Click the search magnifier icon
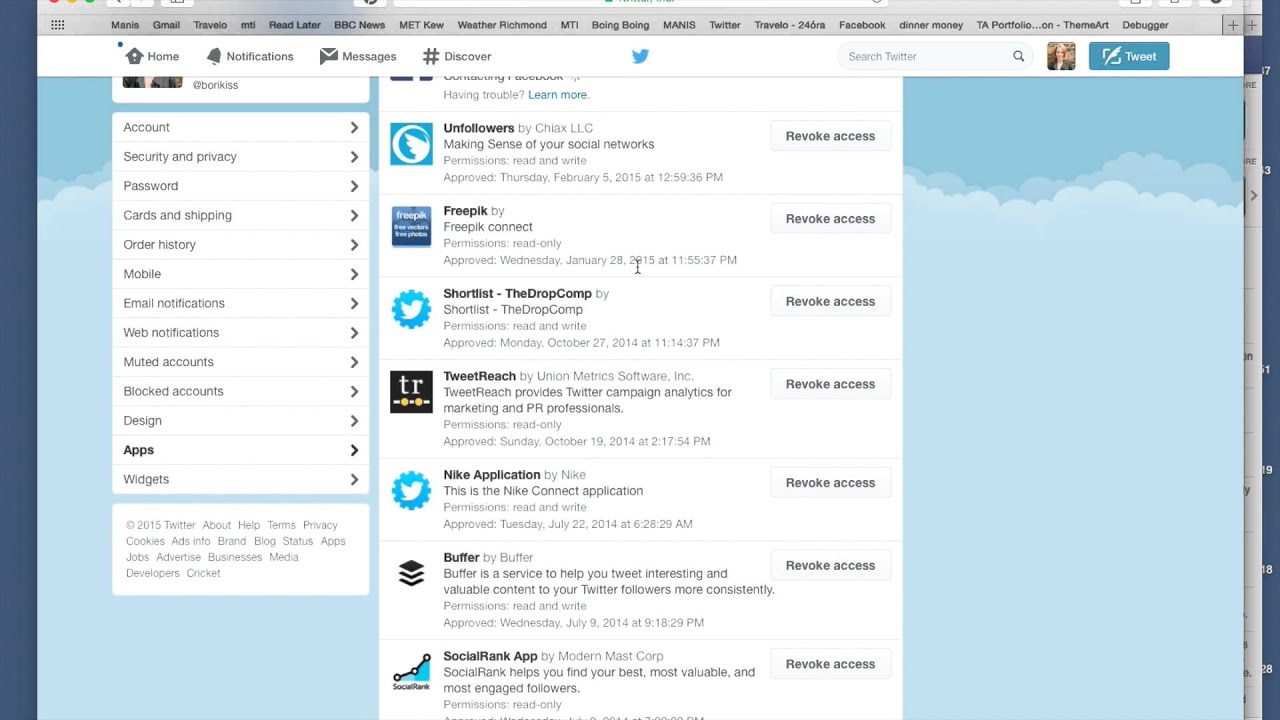1280x720 pixels. tap(1018, 56)
